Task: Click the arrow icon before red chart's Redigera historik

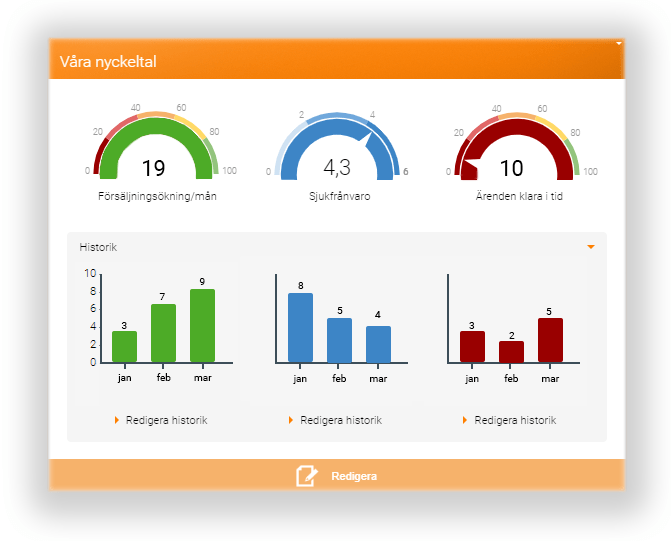Action: pyautogui.click(x=465, y=420)
